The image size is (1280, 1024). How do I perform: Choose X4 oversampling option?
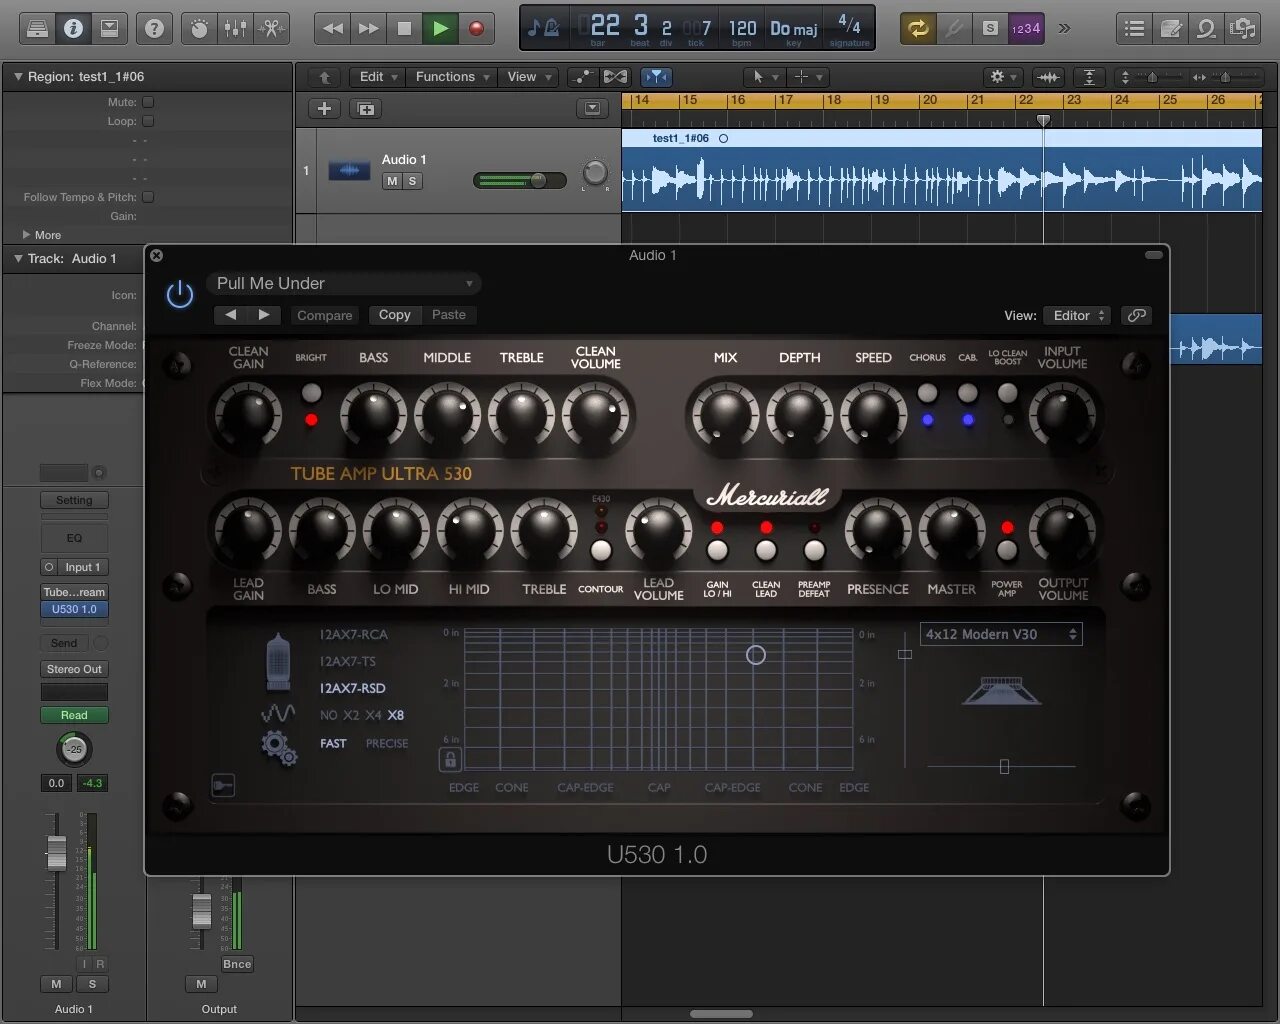click(373, 715)
